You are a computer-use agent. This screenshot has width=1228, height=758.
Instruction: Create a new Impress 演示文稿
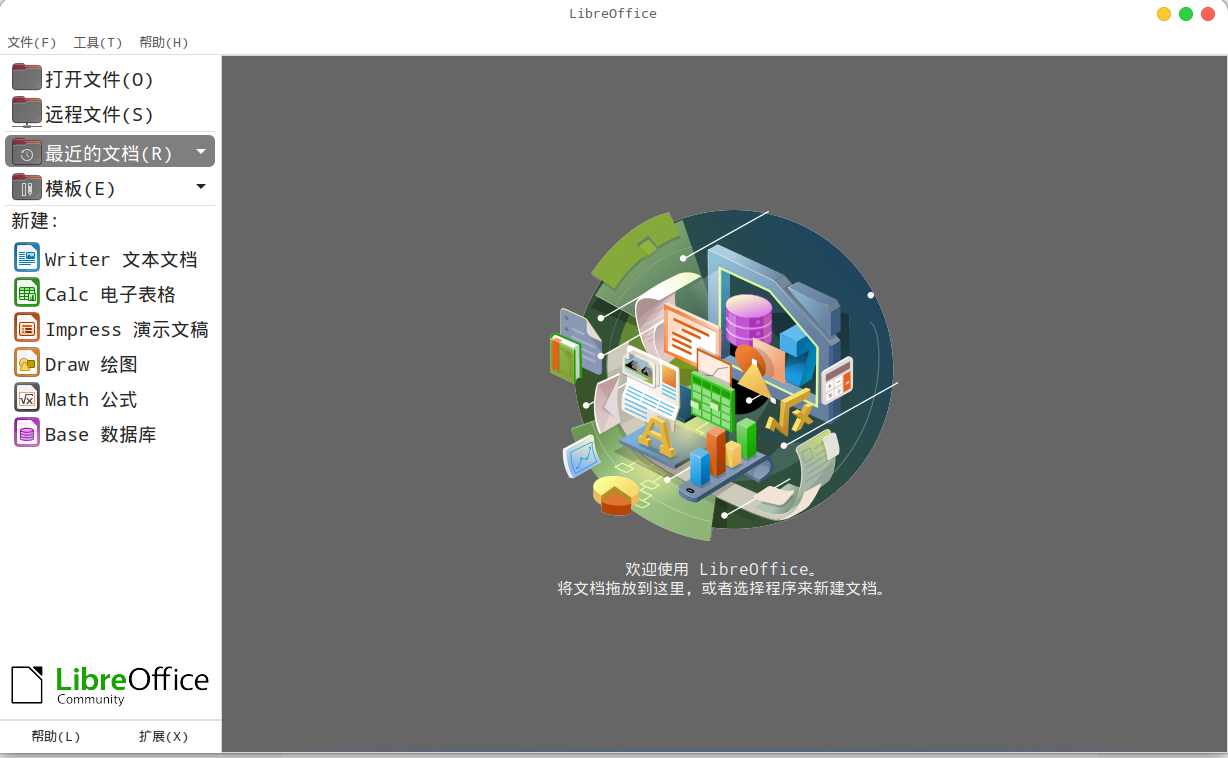(110, 329)
